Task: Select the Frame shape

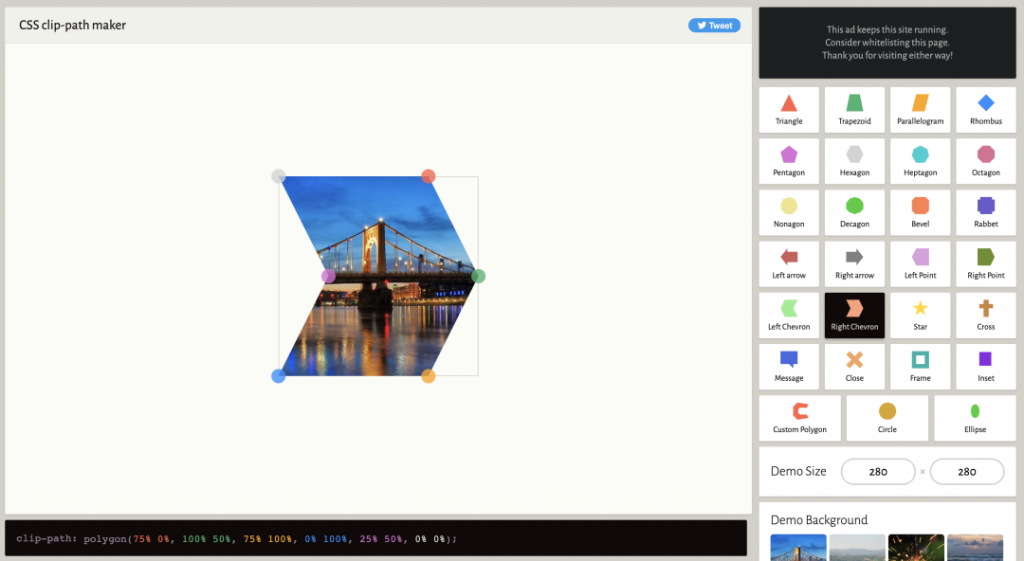Action: [x=920, y=366]
